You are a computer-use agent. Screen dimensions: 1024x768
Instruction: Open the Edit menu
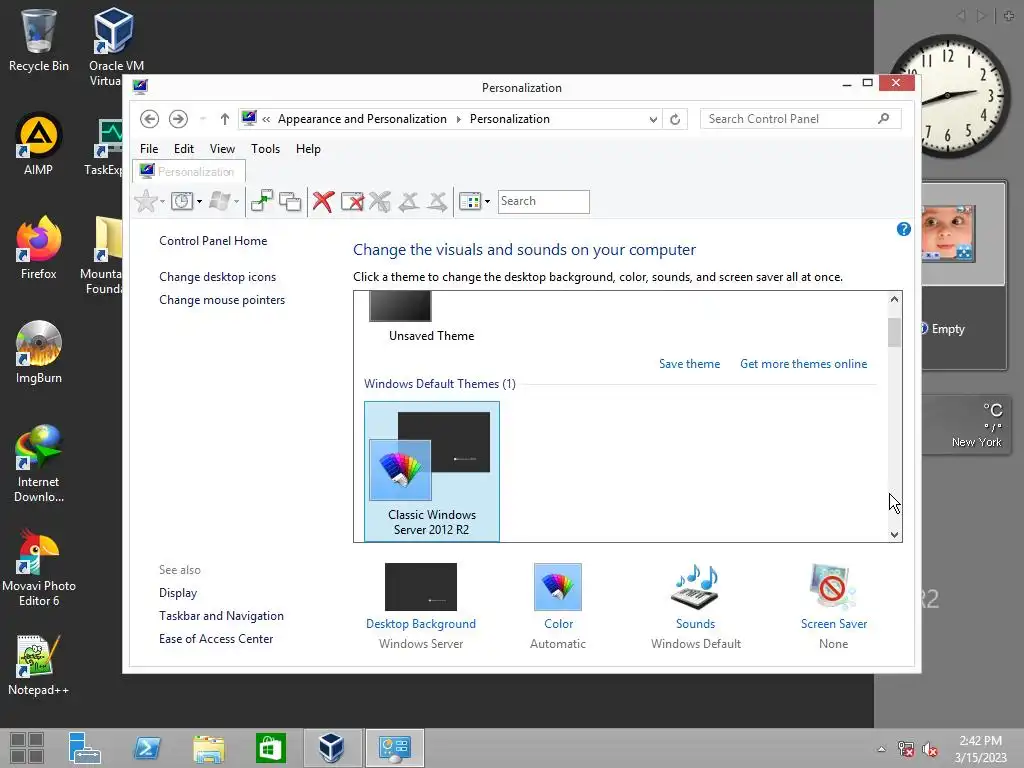tap(184, 149)
